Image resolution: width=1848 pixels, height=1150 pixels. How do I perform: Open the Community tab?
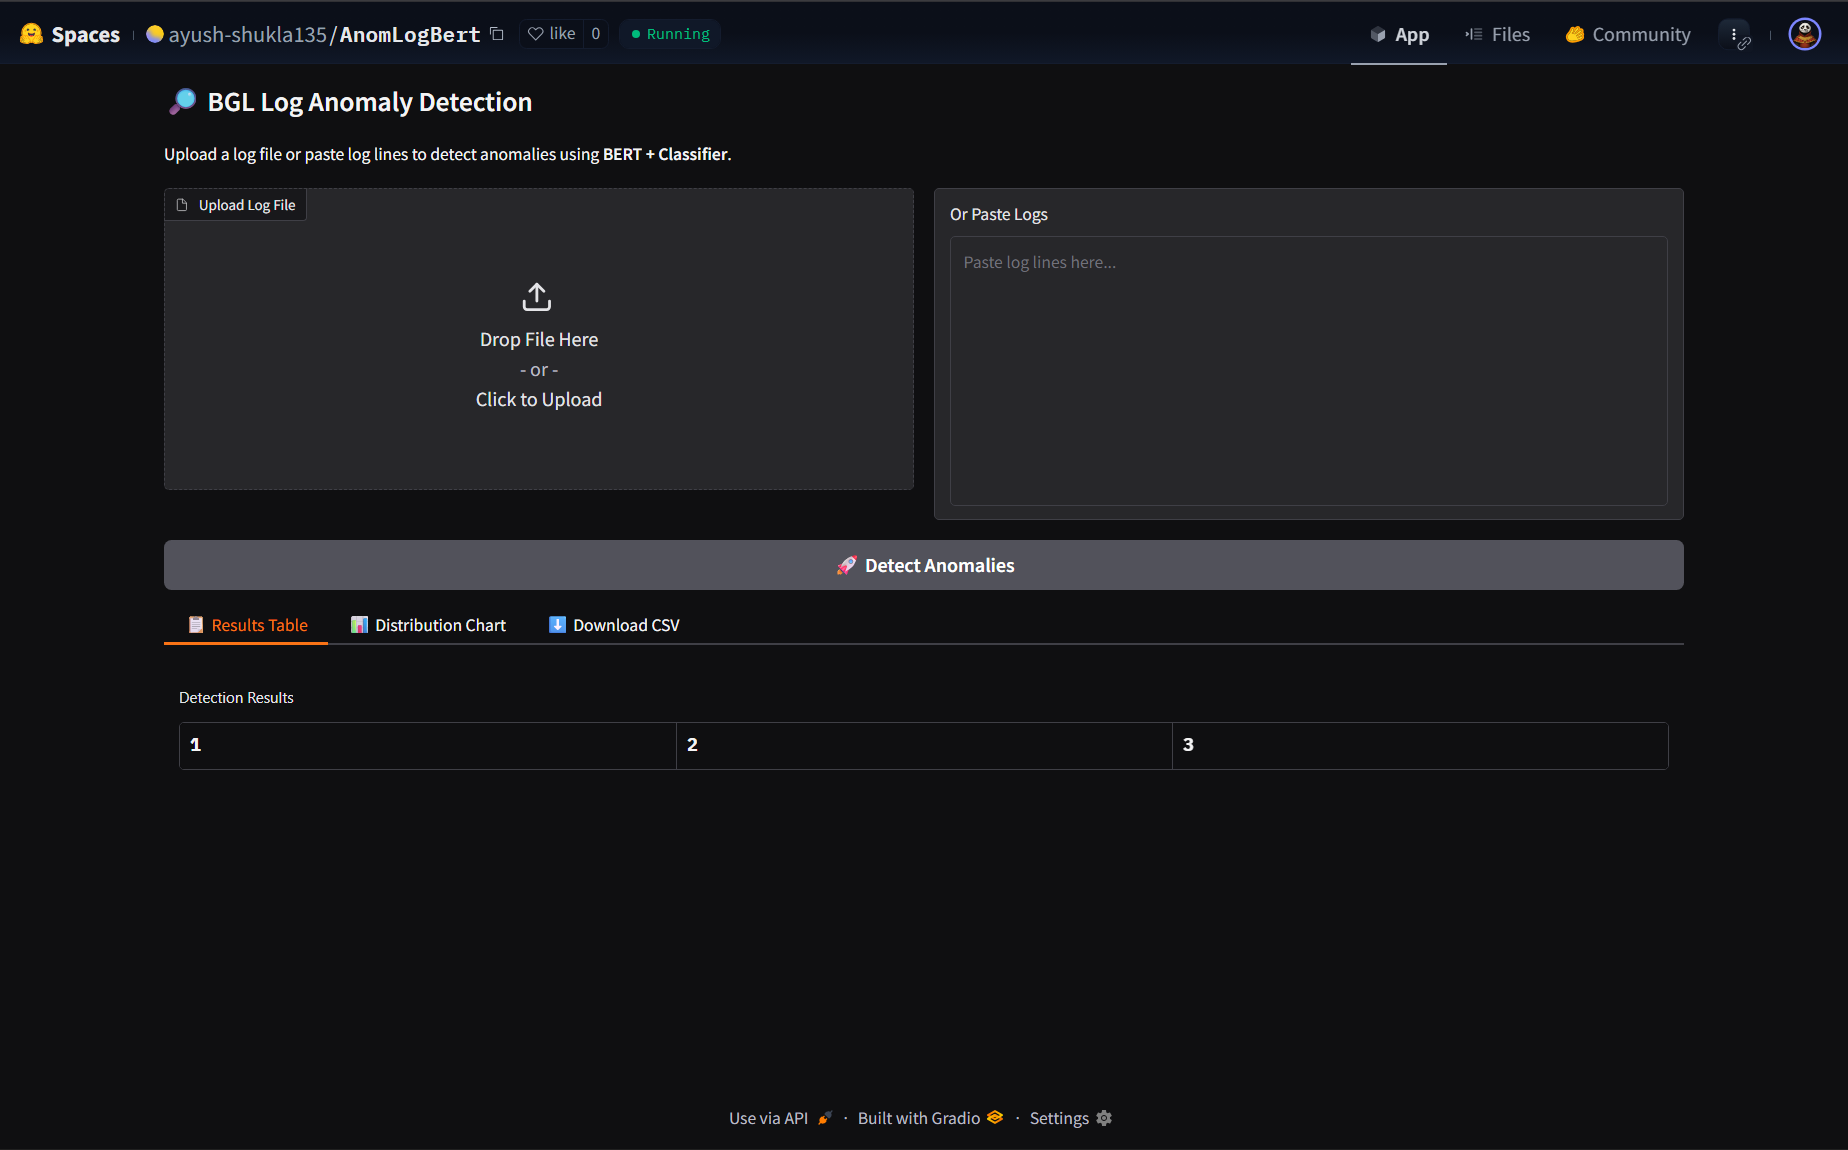coord(1628,34)
